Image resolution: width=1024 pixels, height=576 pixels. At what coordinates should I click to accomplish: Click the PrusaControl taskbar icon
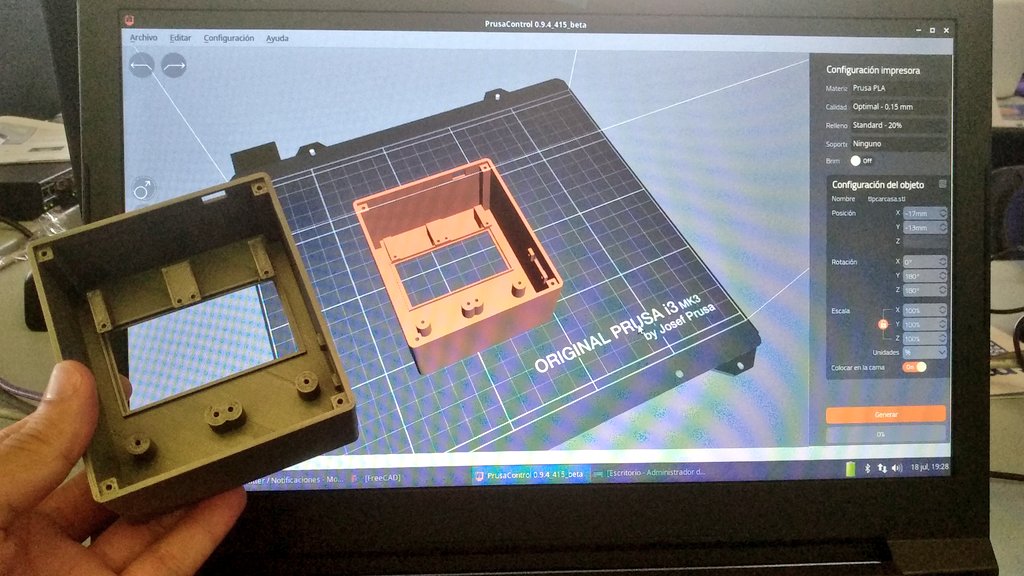(x=480, y=477)
